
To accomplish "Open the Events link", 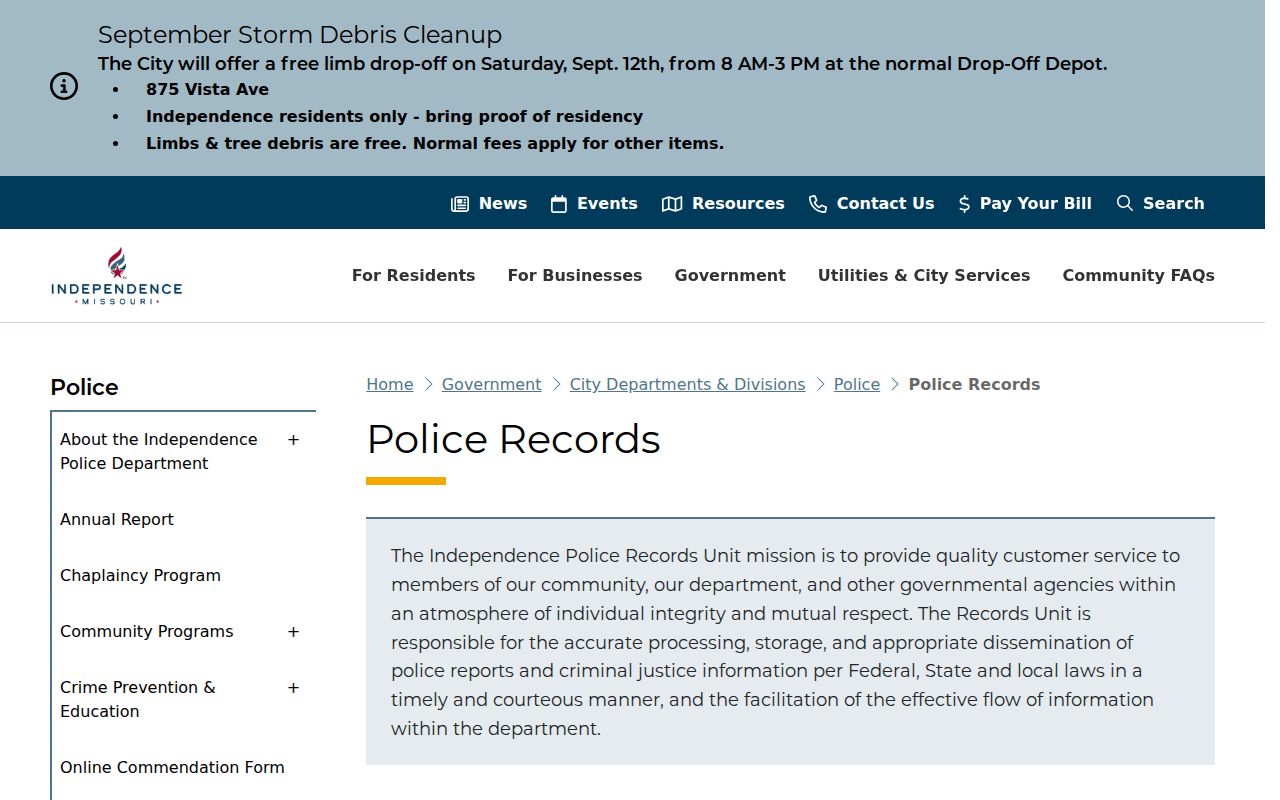I will click(x=607, y=203).
